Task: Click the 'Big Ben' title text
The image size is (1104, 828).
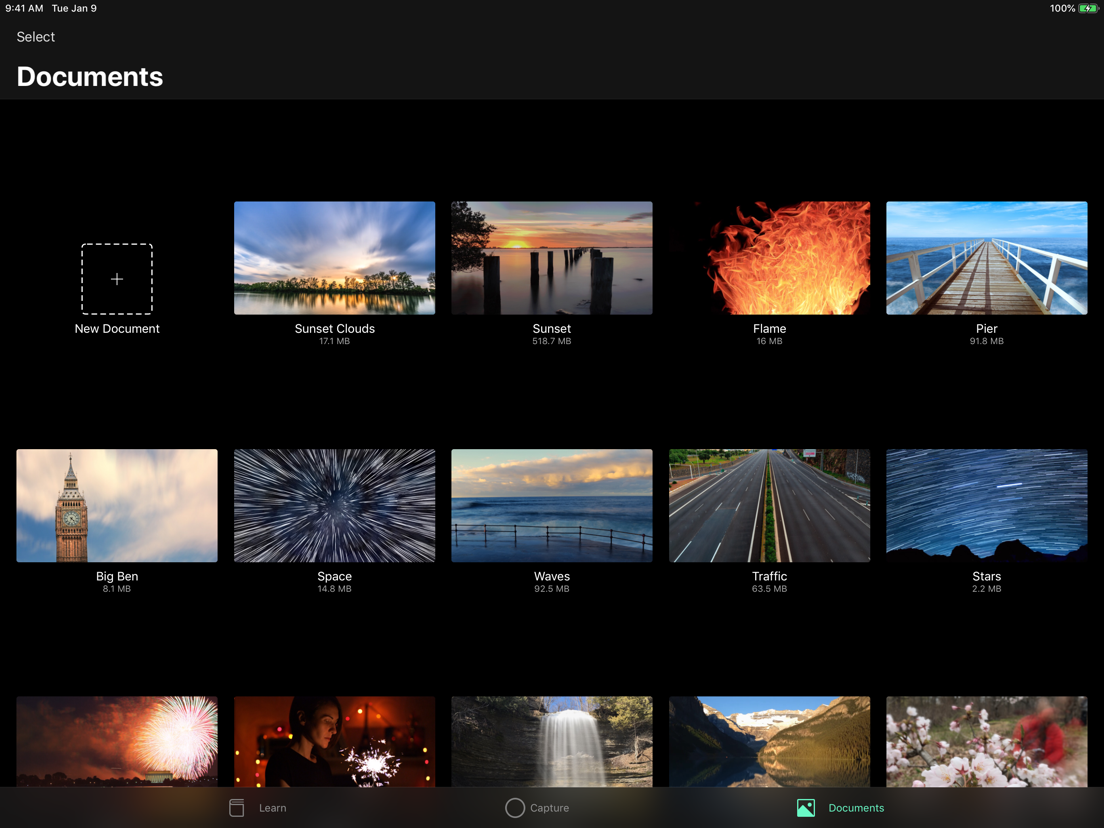Action: (117, 576)
